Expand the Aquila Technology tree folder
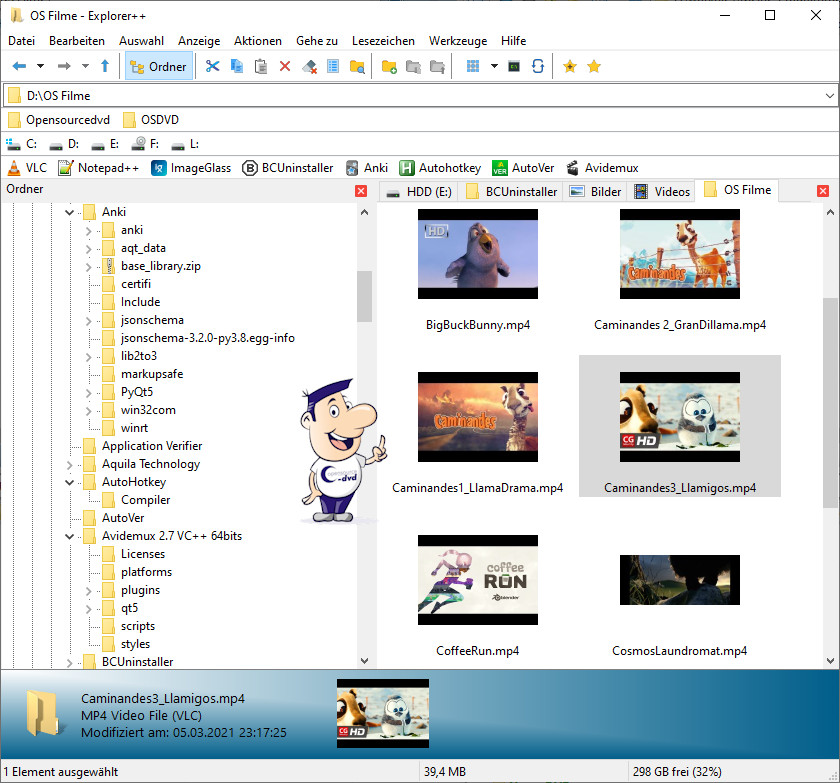 pyautogui.click(x=70, y=464)
